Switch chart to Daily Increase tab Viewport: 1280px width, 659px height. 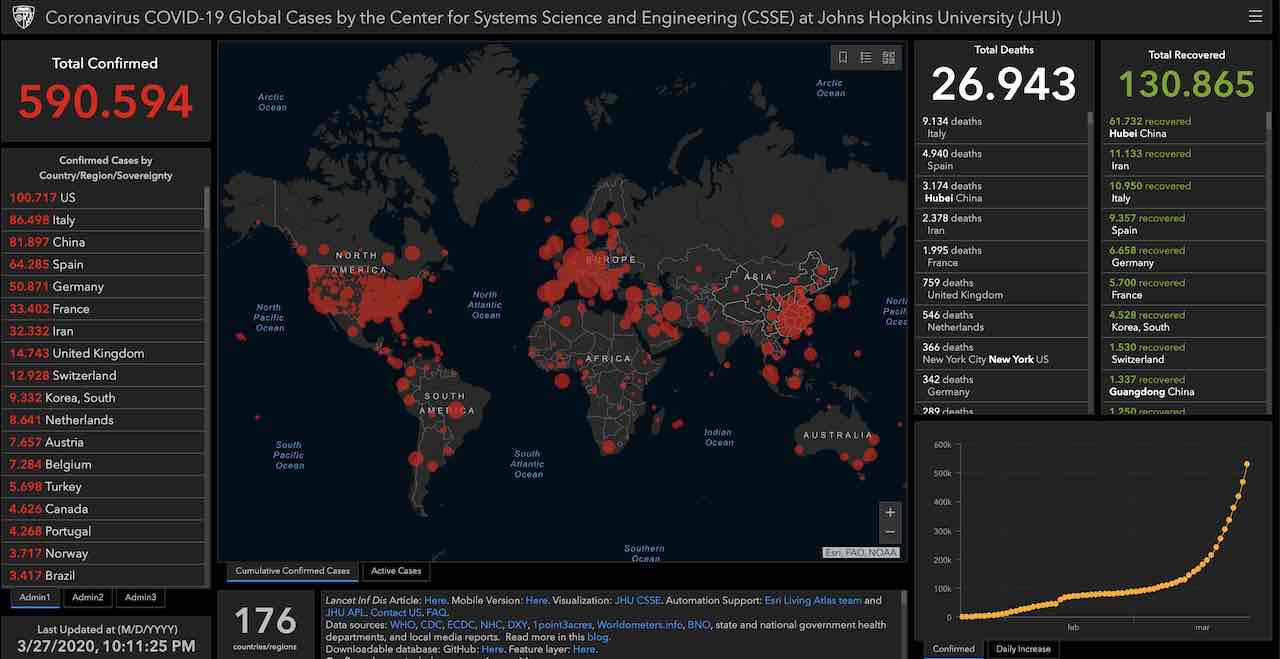coord(1023,649)
